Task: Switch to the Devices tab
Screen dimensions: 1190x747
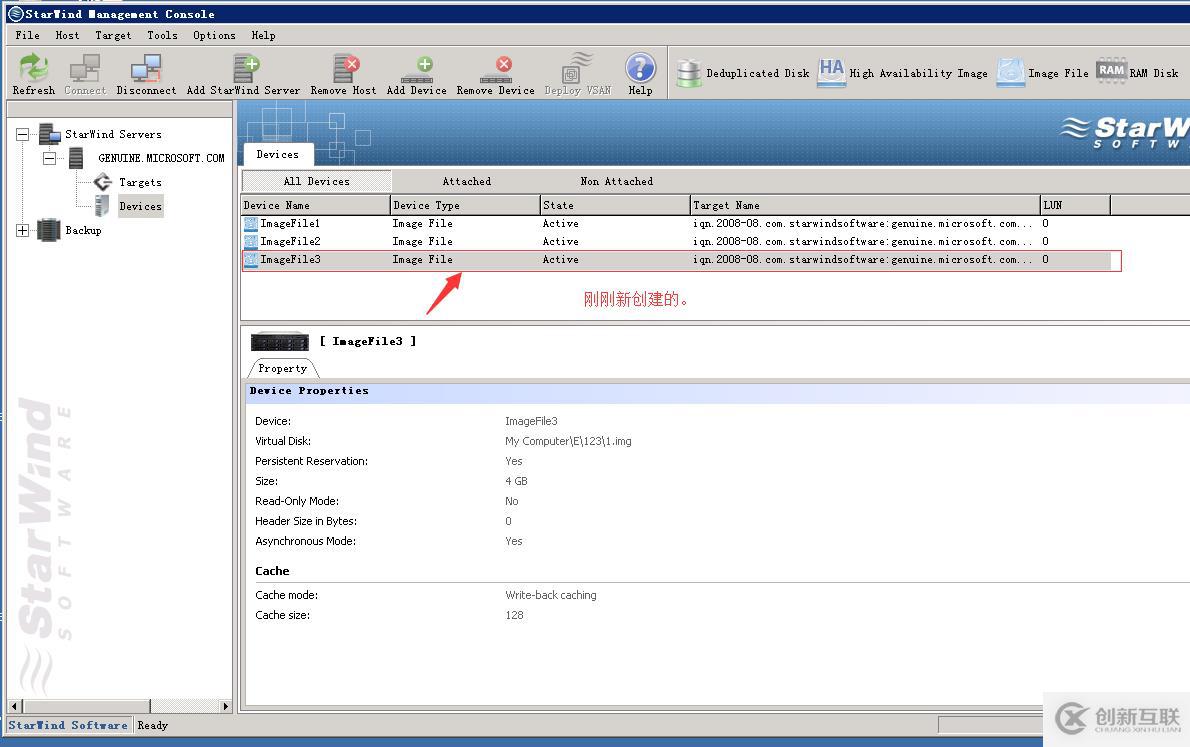Action: [x=278, y=154]
